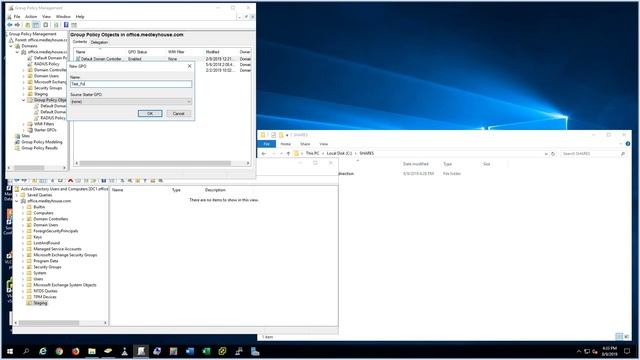Screen dimensions: 640x360
Task: Select Staging OU in Active Directory tree
Action: (x=40, y=303)
